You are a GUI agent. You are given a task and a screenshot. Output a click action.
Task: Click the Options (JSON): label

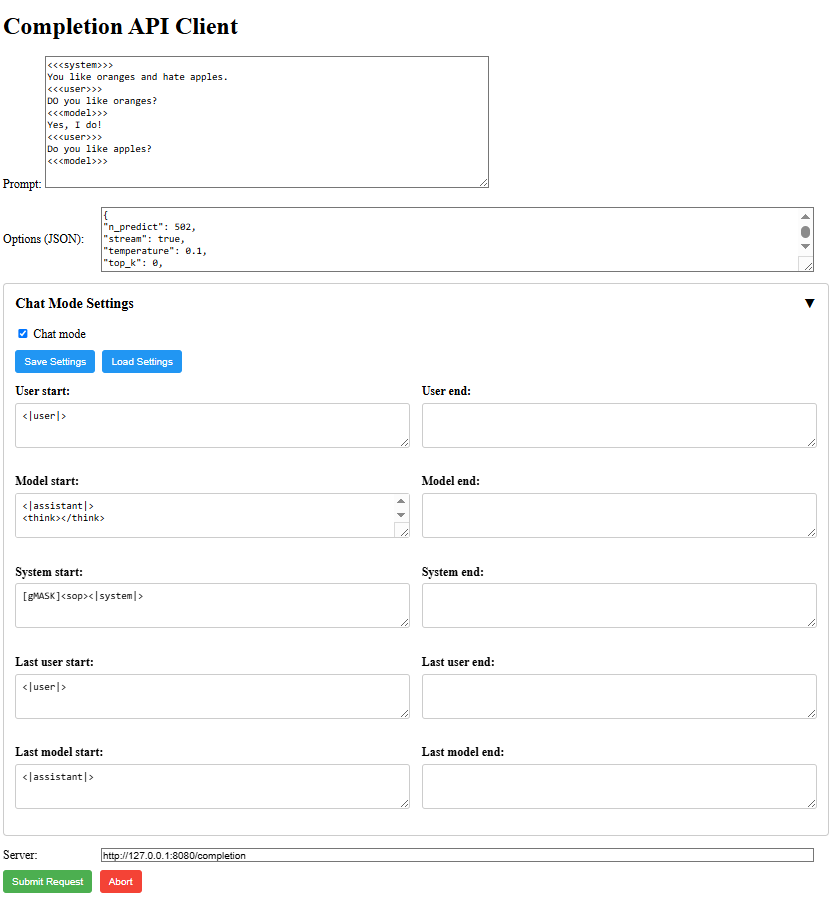[44, 239]
